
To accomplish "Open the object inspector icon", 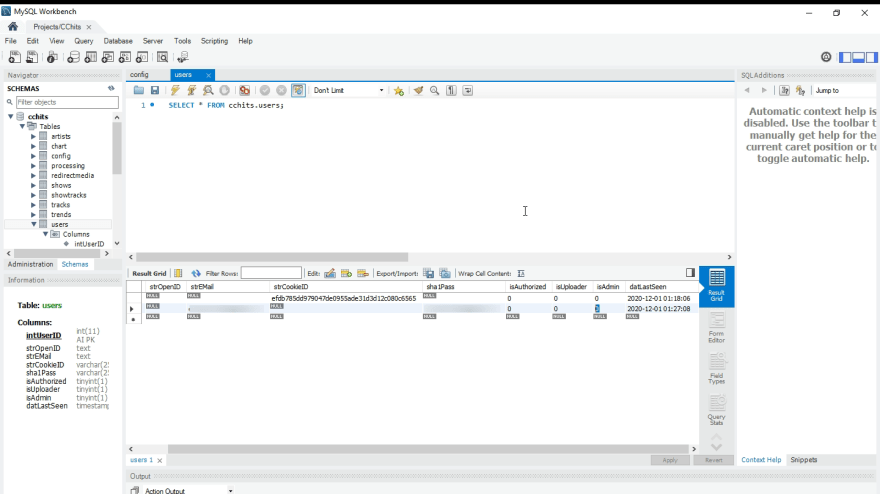I will (52, 57).
